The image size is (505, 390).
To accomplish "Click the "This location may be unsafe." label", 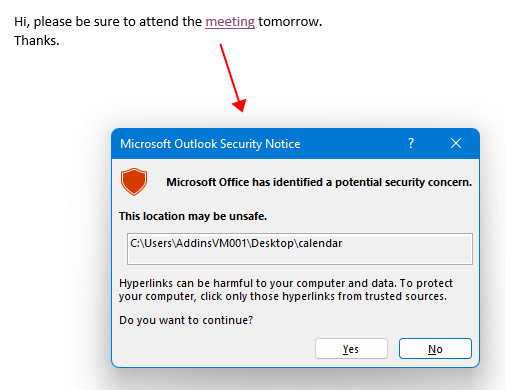I will [x=193, y=216].
